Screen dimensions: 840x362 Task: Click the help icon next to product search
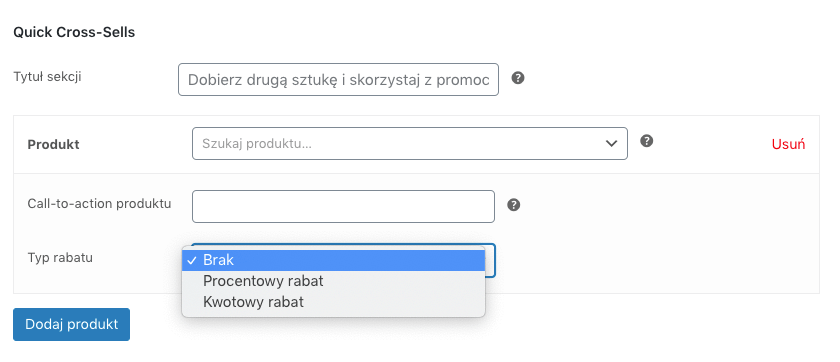(x=647, y=141)
